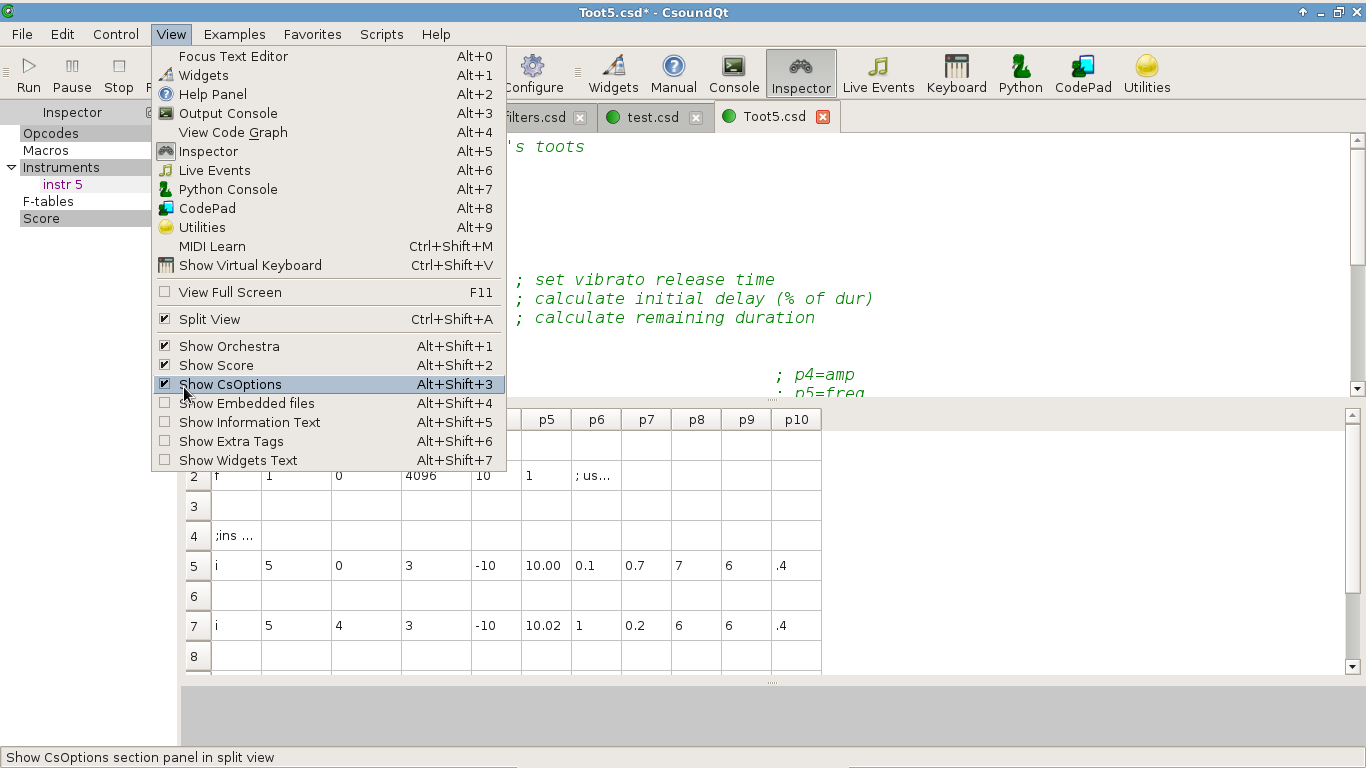Enable Show Information Text option

pos(329,422)
